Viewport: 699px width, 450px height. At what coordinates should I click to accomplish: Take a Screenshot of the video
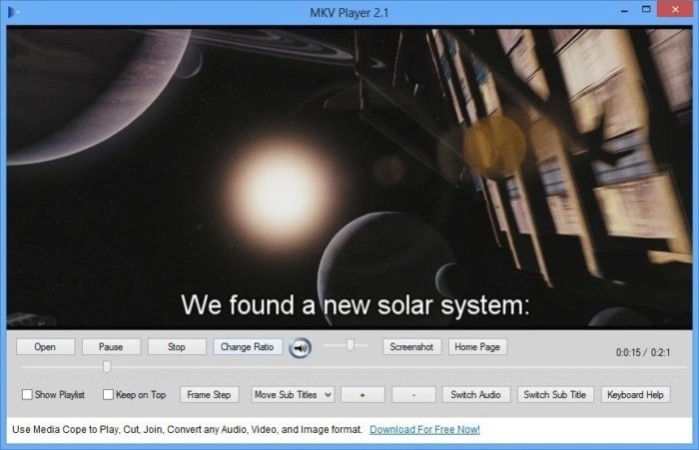click(x=412, y=347)
